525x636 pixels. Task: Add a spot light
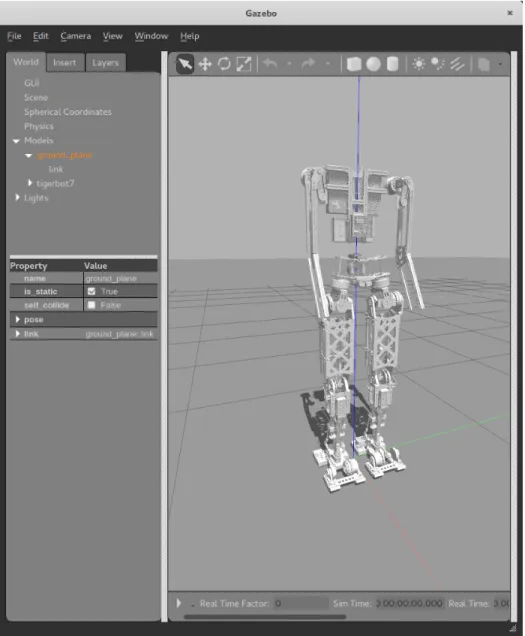click(438, 64)
